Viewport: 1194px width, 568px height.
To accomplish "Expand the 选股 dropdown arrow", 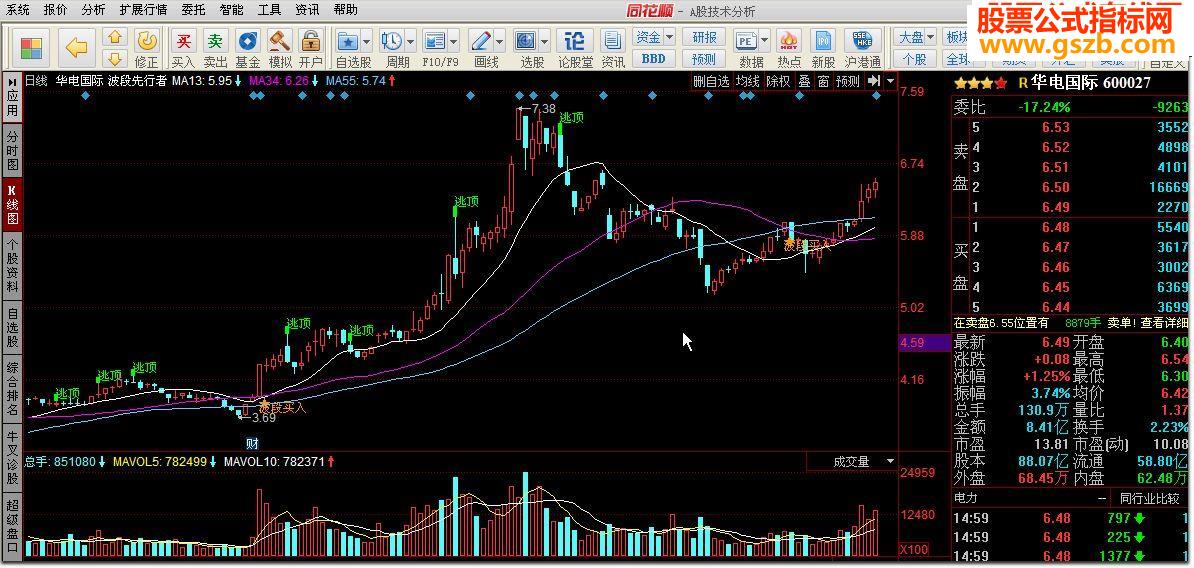I will pyautogui.click(x=545, y=41).
